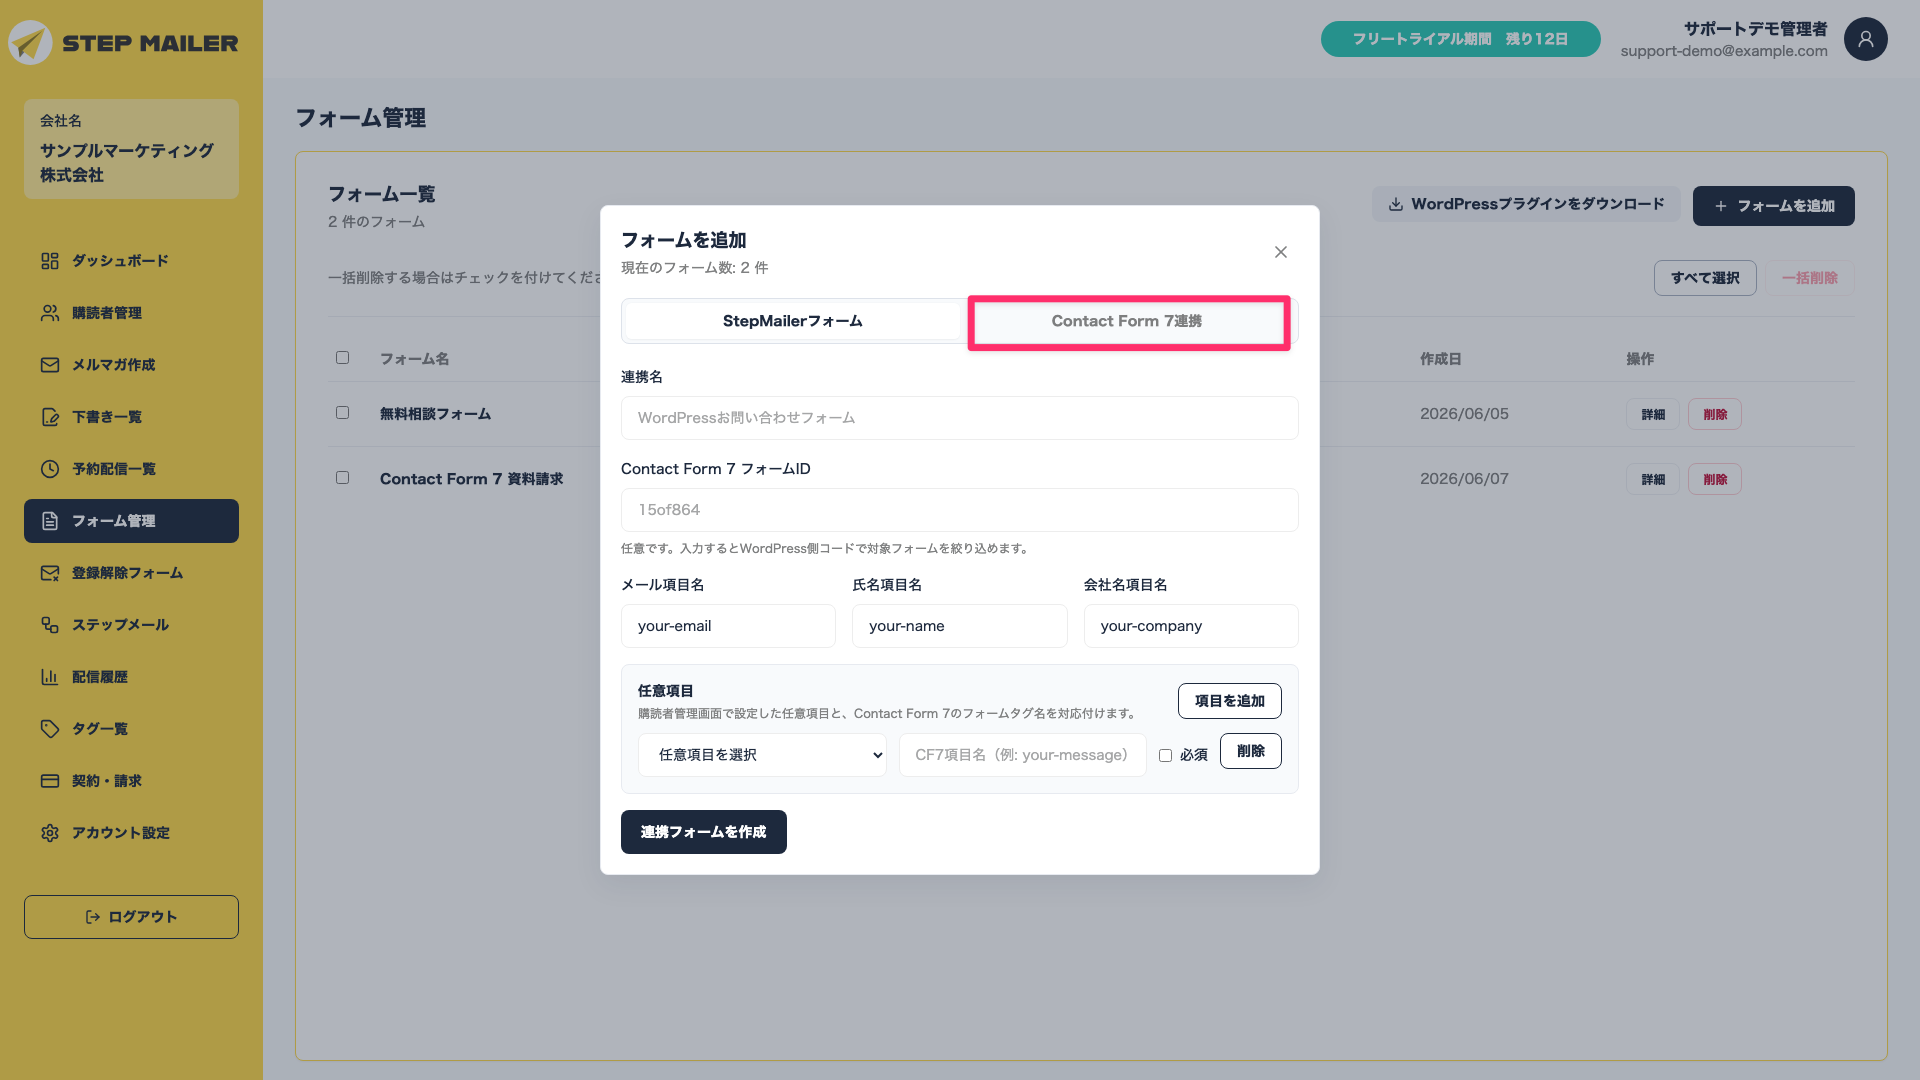
Task: Click the メール項目名 field with your-email
Action: tap(728, 626)
